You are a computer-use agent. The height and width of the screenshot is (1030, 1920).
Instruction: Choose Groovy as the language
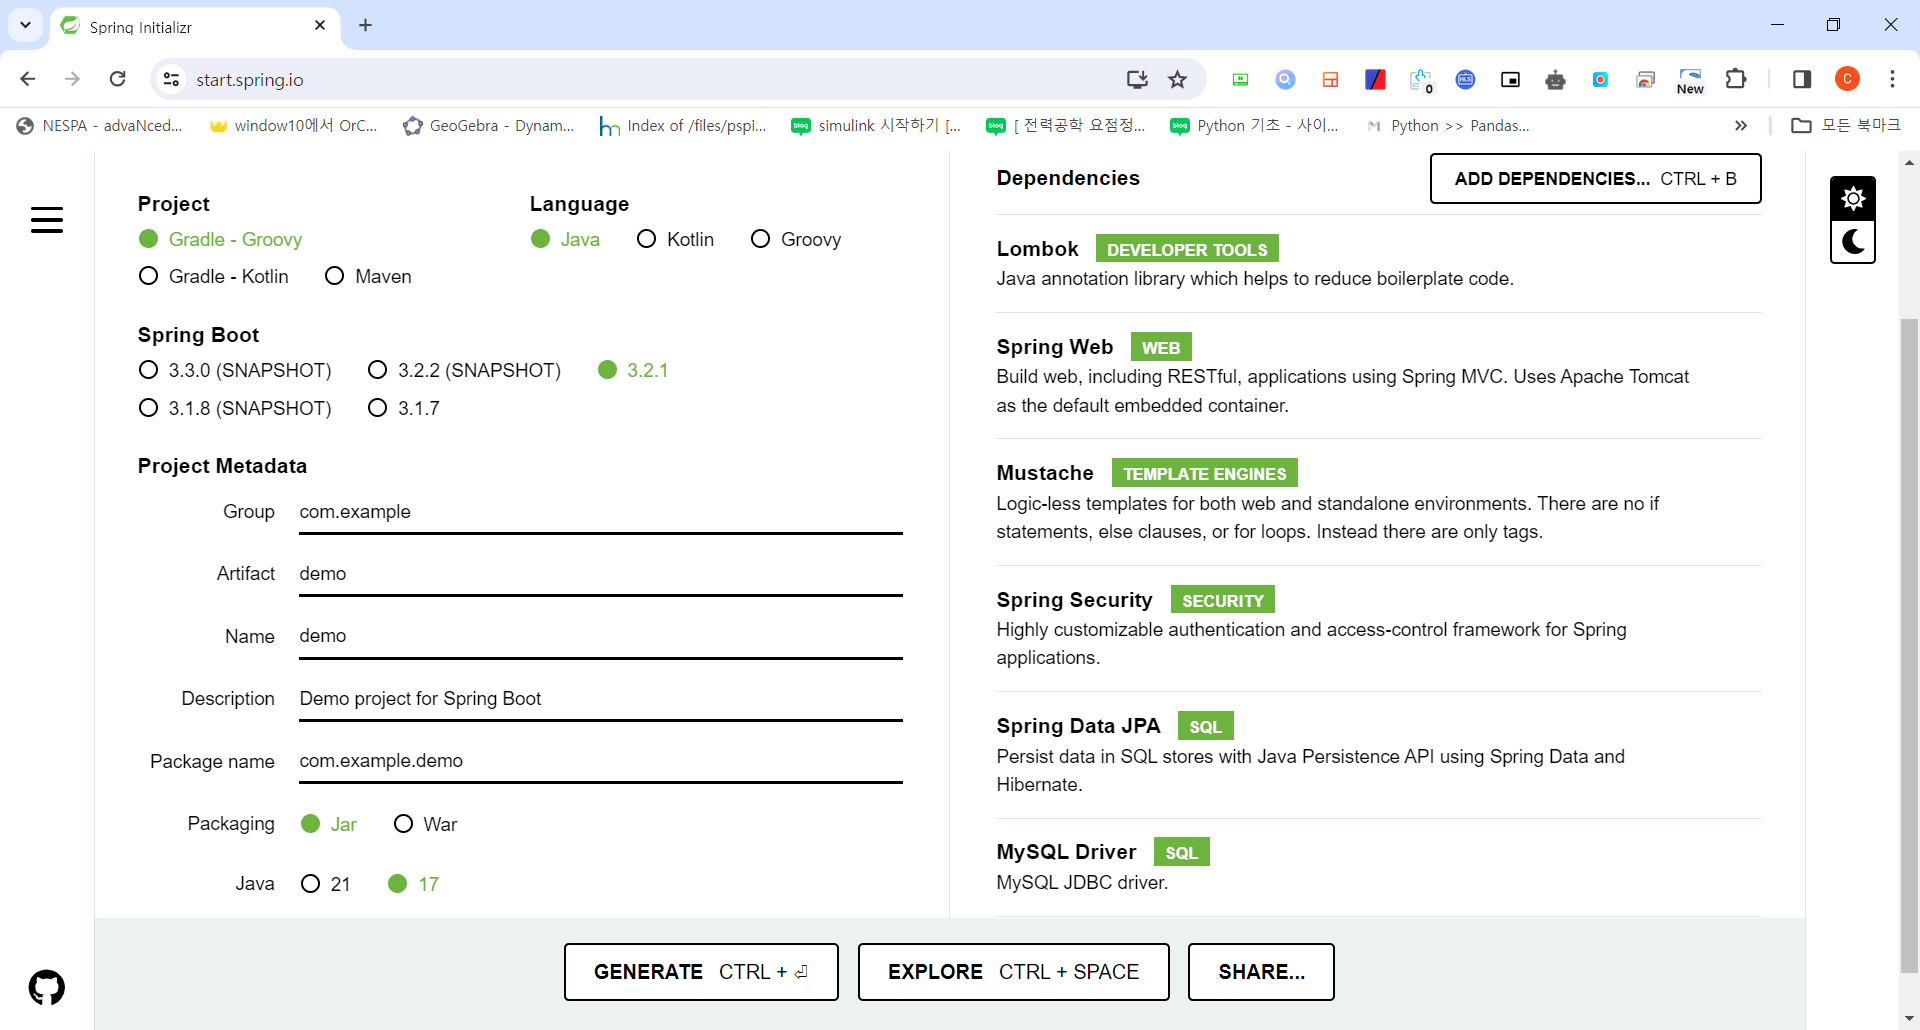point(796,239)
